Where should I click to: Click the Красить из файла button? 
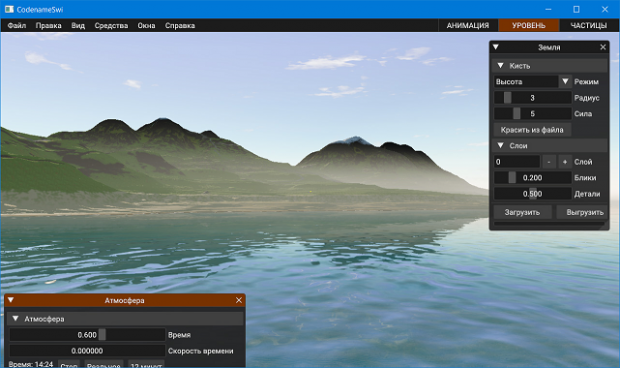pyautogui.click(x=532, y=130)
